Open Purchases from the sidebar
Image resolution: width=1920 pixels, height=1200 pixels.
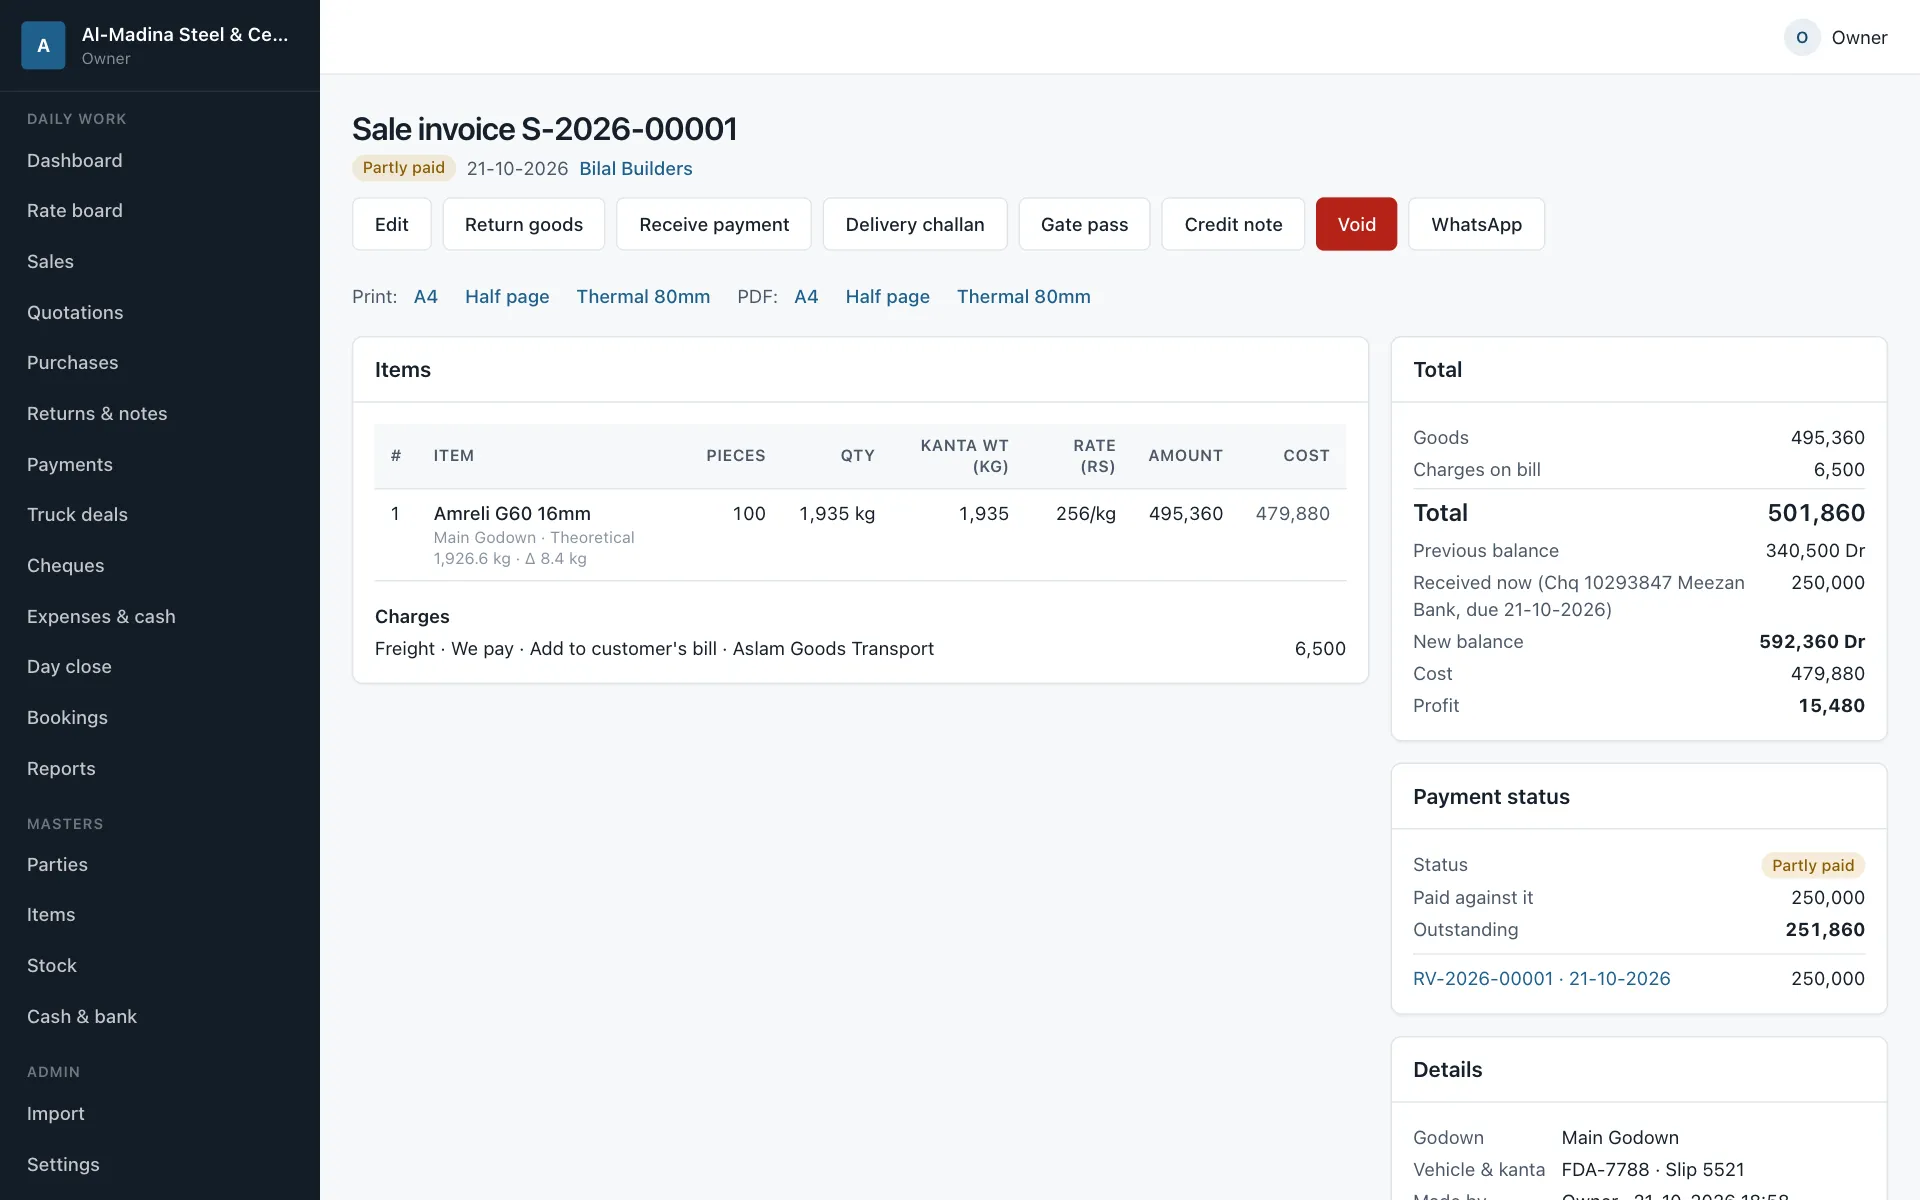[x=72, y=363]
